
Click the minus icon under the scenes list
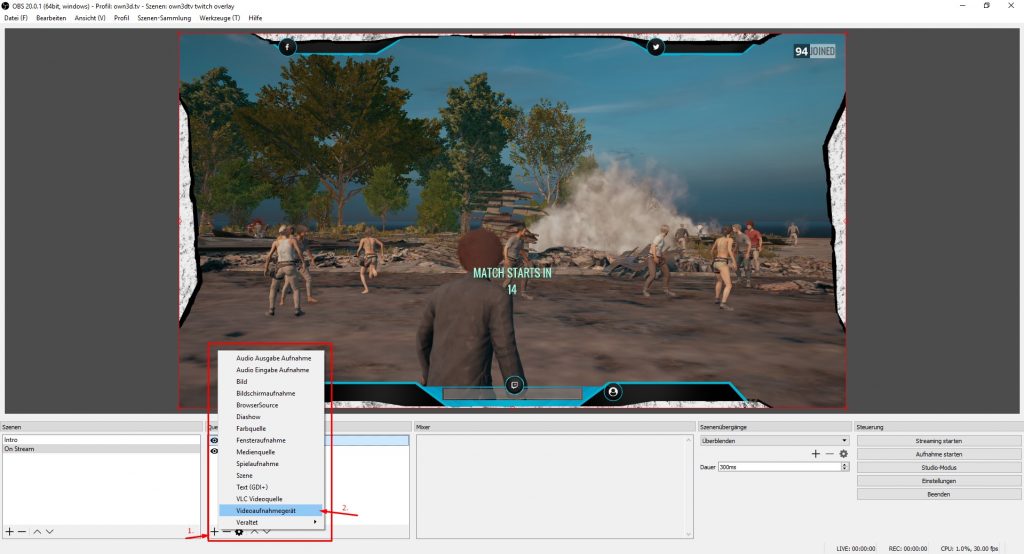point(22,531)
